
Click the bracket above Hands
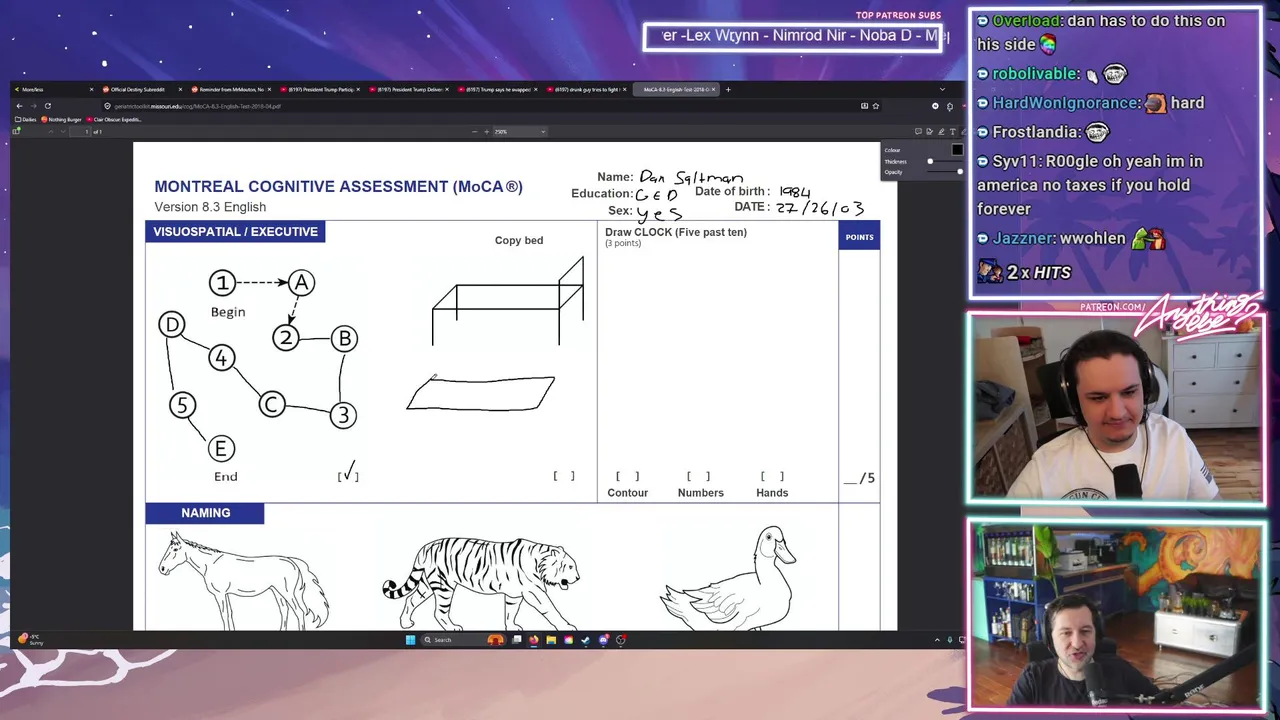772,476
